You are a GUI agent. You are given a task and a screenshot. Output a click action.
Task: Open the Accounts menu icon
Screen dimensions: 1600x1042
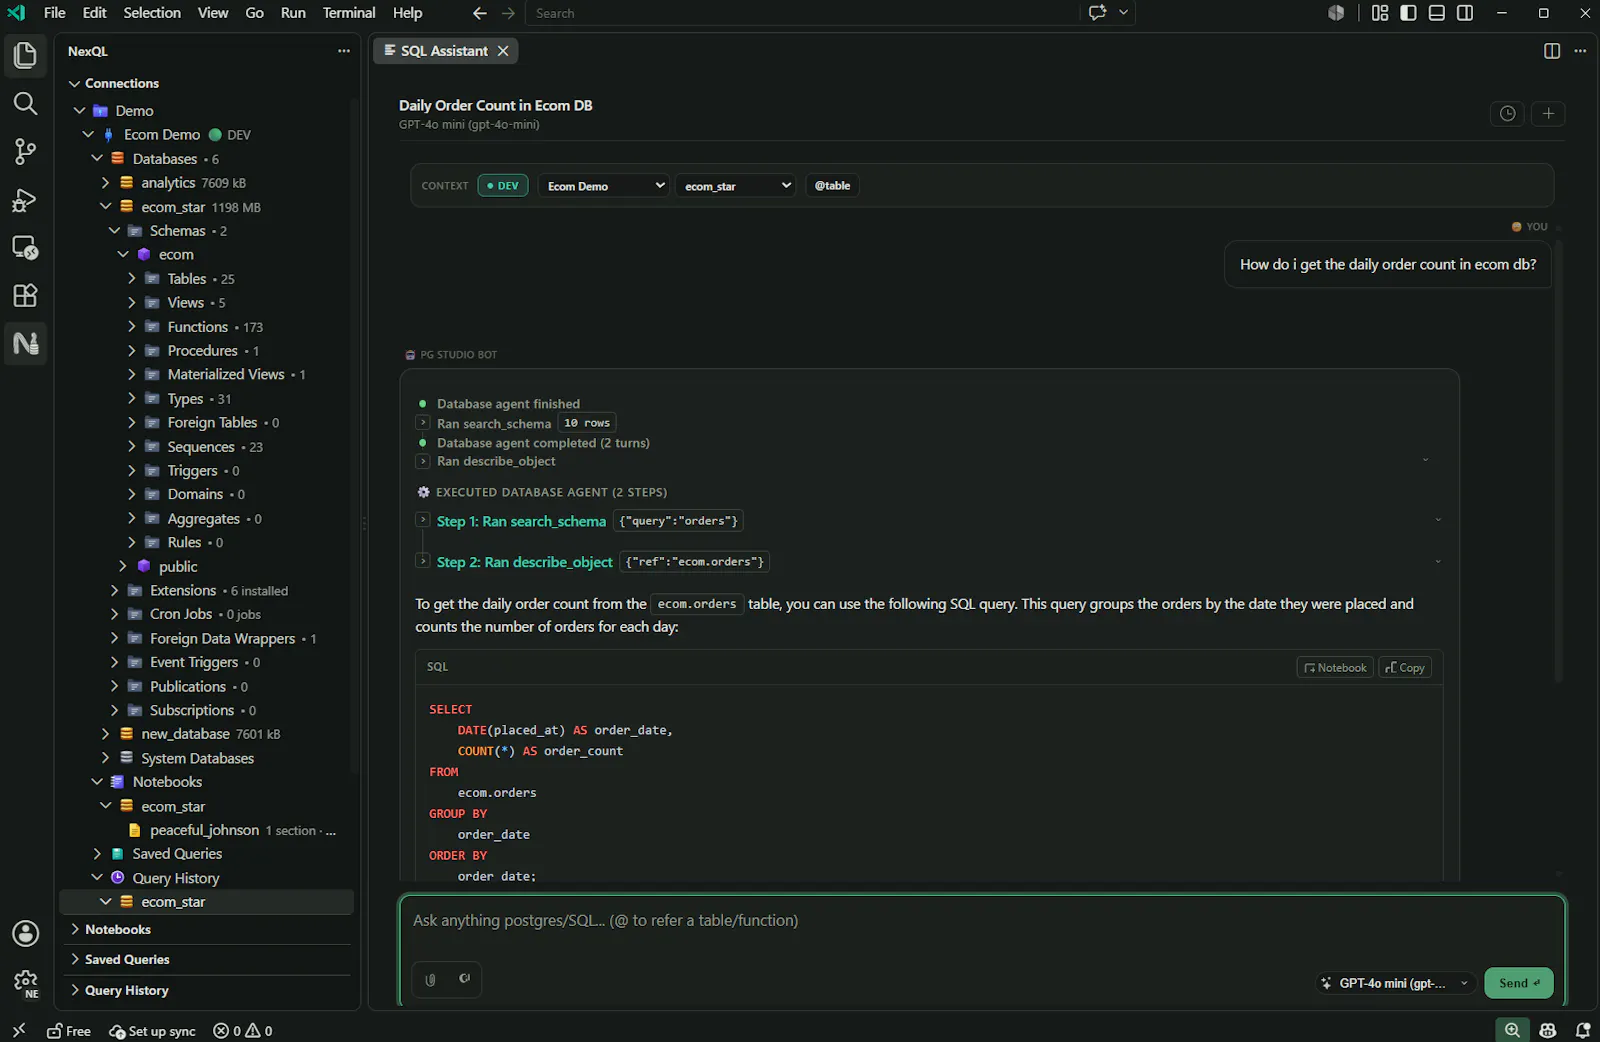coord(25,933)
